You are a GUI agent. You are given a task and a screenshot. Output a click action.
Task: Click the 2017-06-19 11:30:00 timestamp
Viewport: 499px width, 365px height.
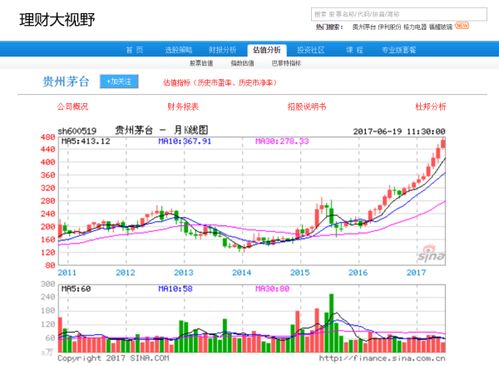(x=399, y=131)
